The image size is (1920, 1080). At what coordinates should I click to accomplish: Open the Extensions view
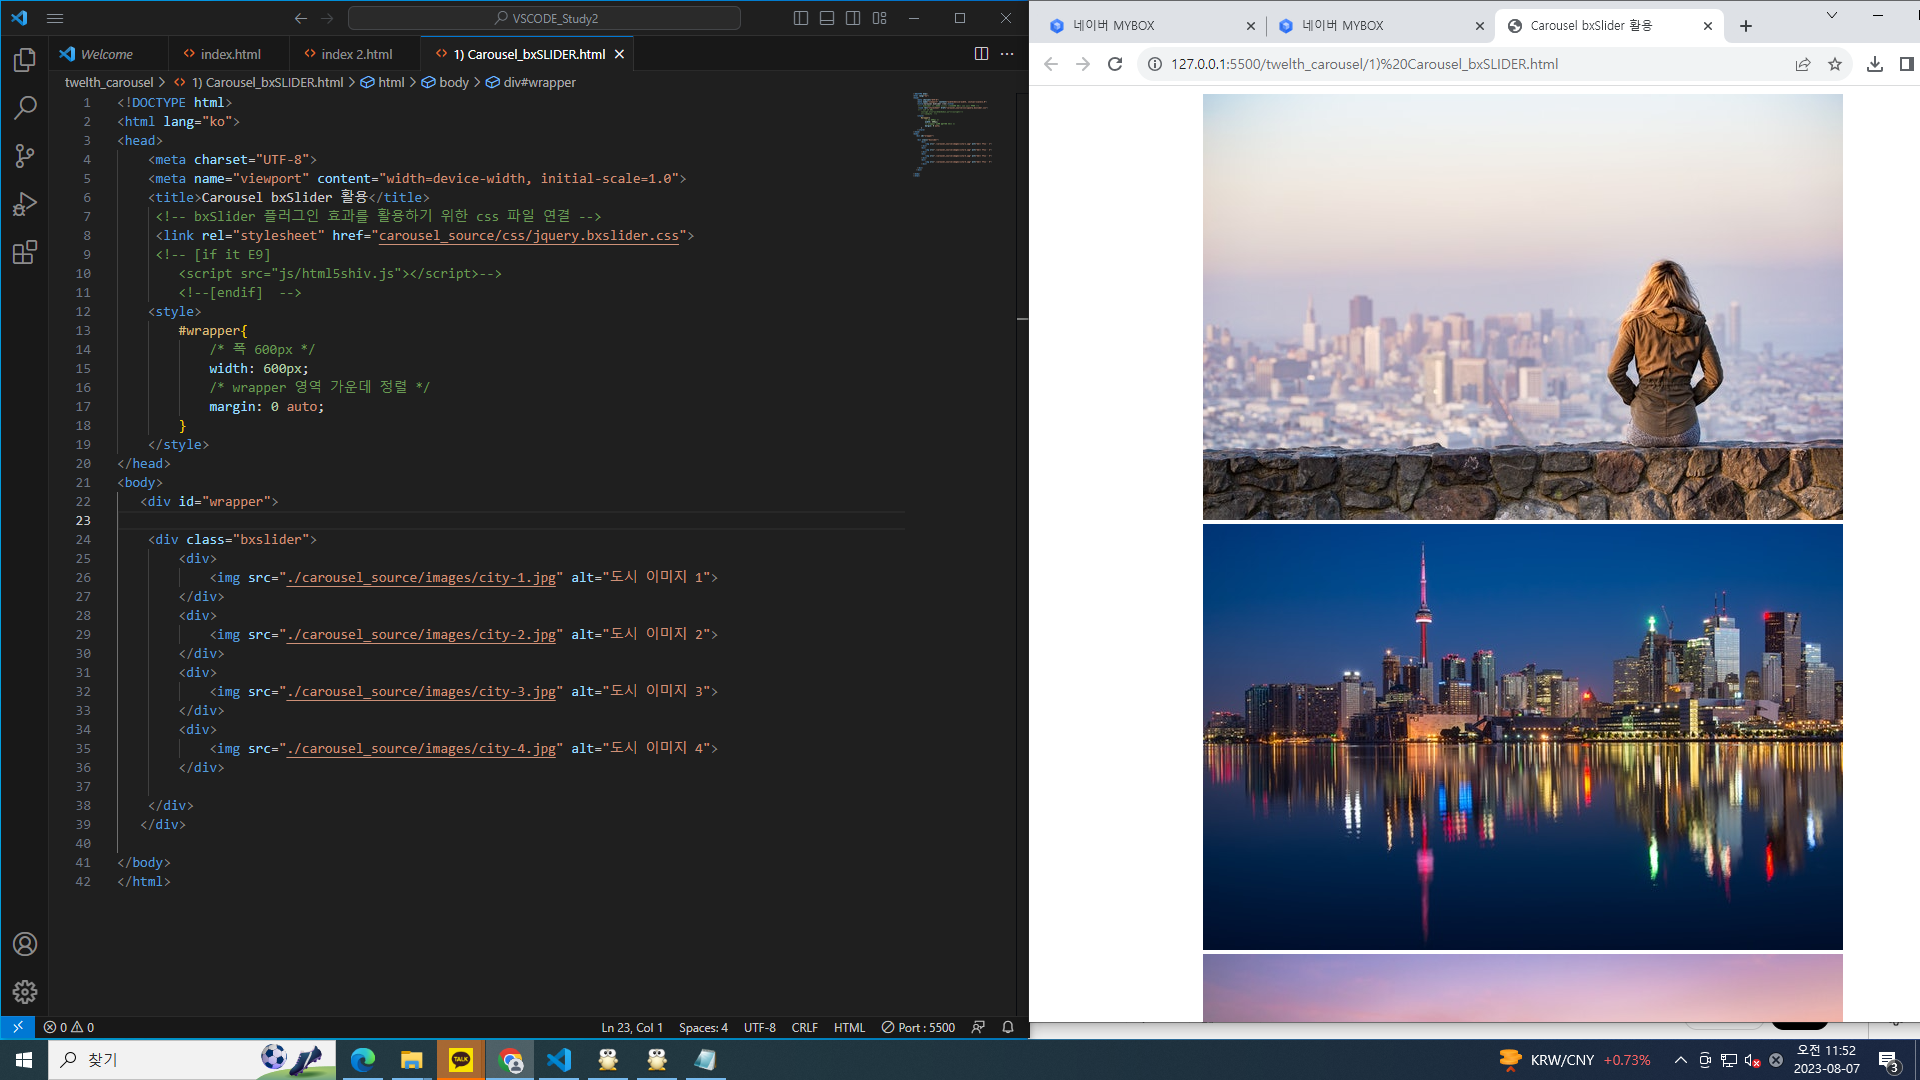pos(25,252)
